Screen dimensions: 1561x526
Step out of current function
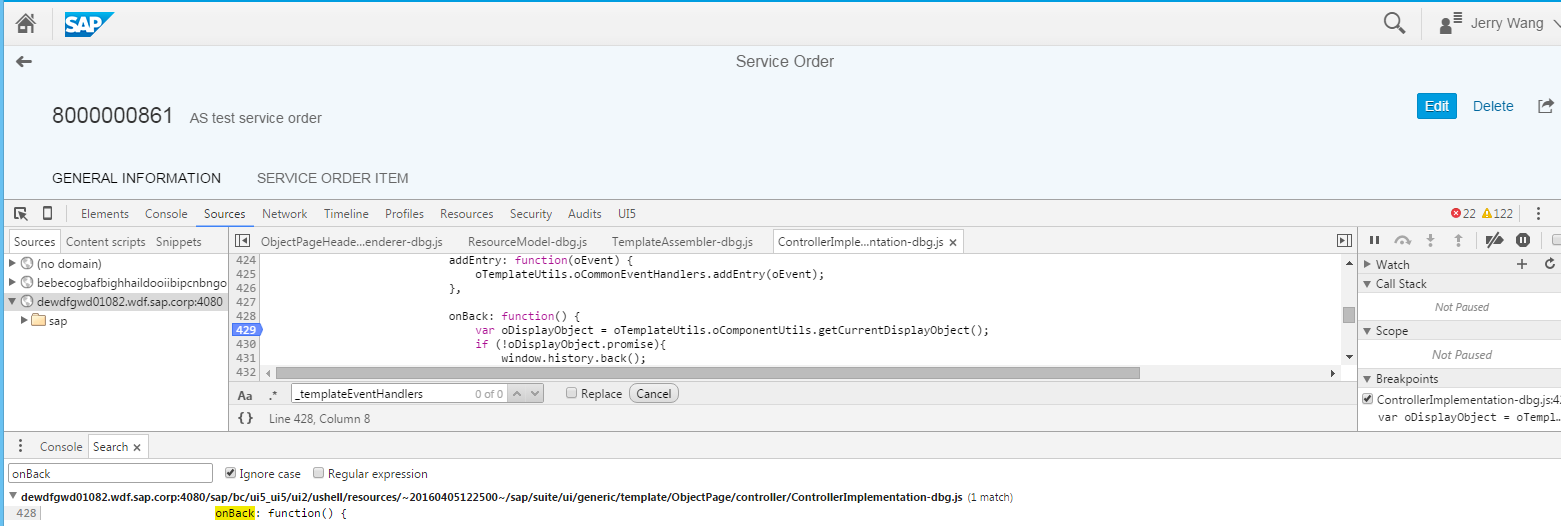point(1458,241)
